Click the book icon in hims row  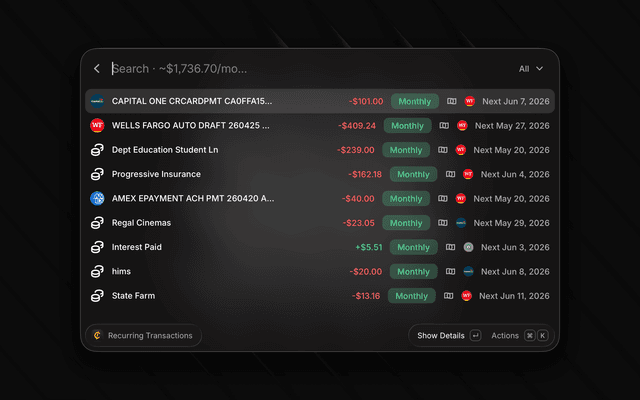[x=450, y=271]
